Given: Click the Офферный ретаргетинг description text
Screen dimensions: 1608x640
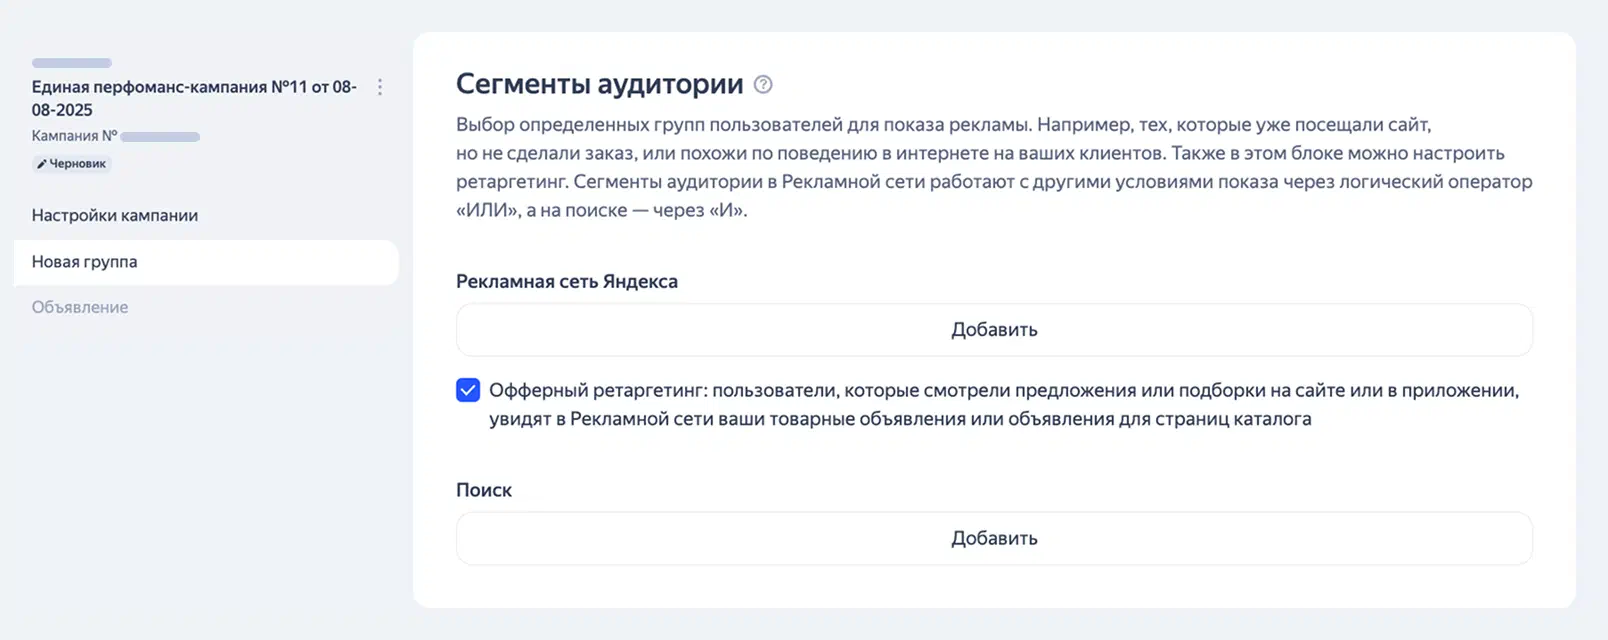Looking at the screenshot, I should (1004, 404).
